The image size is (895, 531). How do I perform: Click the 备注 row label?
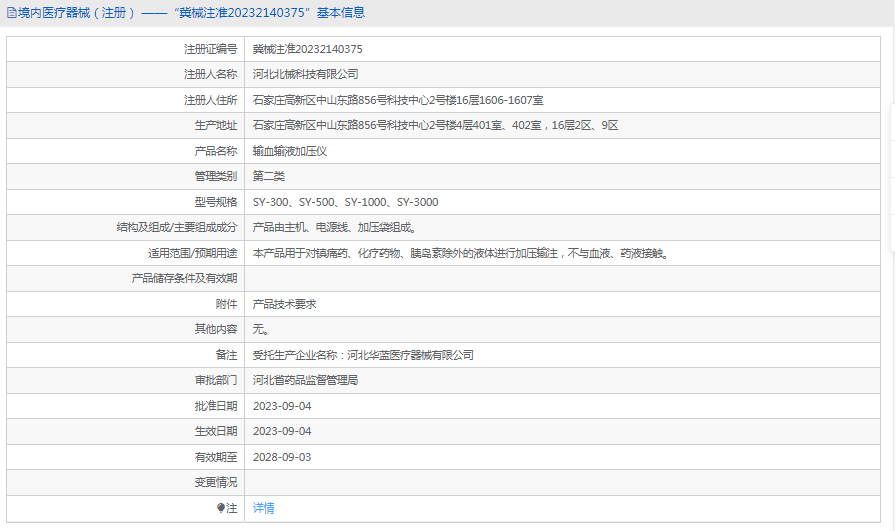tap(226, 355)
